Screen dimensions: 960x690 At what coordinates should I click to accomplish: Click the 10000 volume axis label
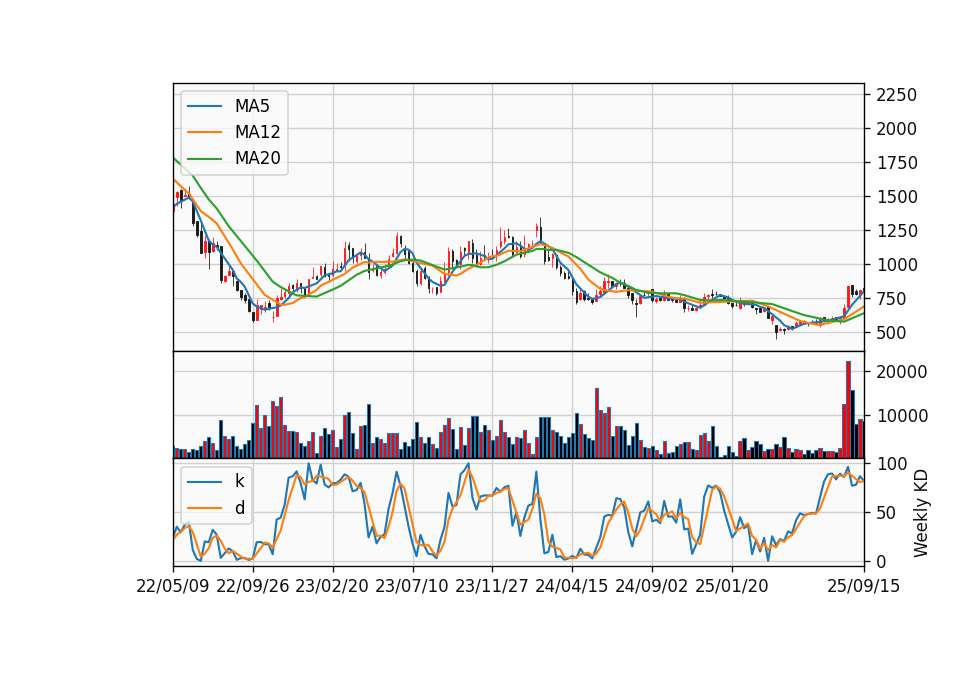click(902, 416)
